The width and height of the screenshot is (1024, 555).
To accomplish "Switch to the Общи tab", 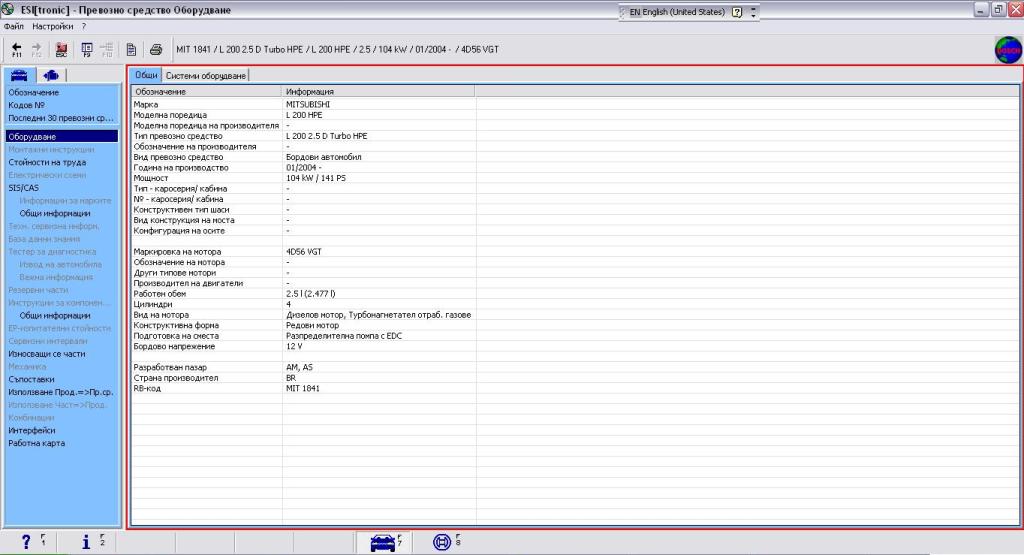I will [146, 75].
